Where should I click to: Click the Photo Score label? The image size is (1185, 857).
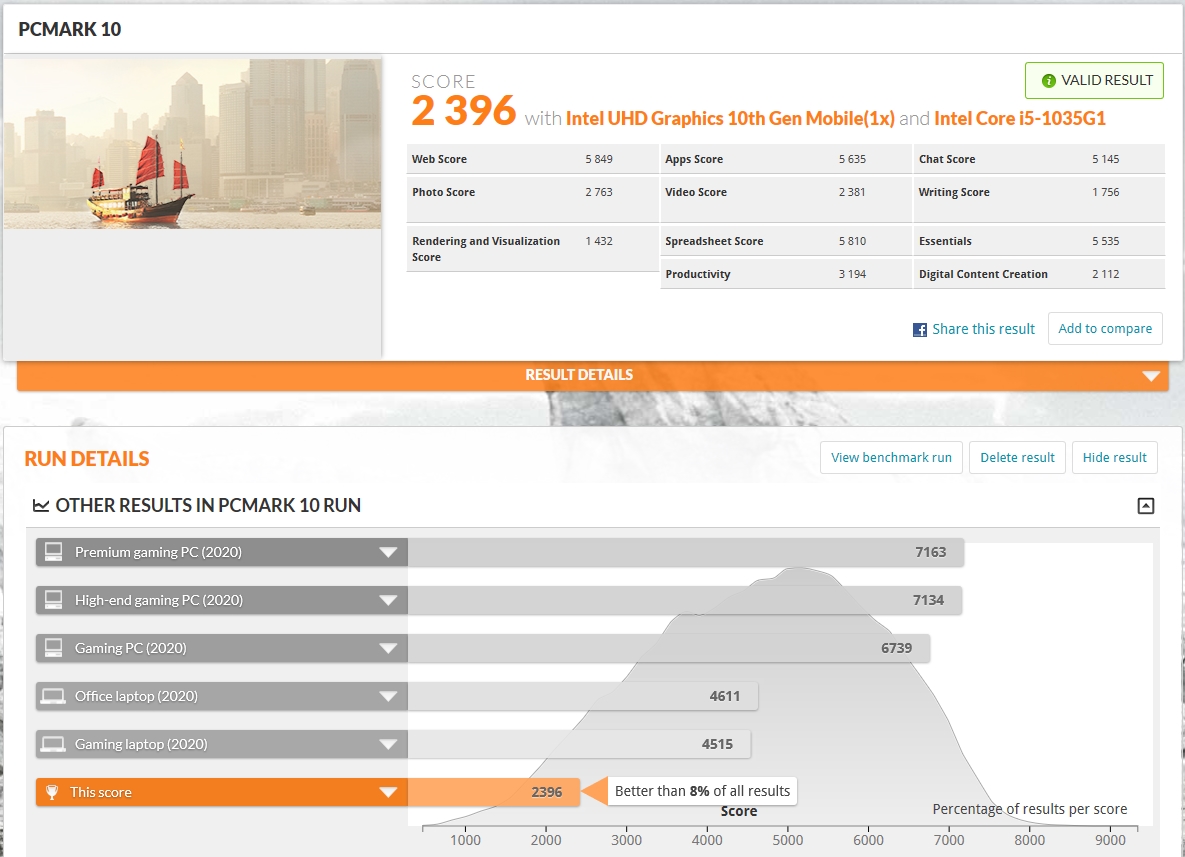point(444,192)
